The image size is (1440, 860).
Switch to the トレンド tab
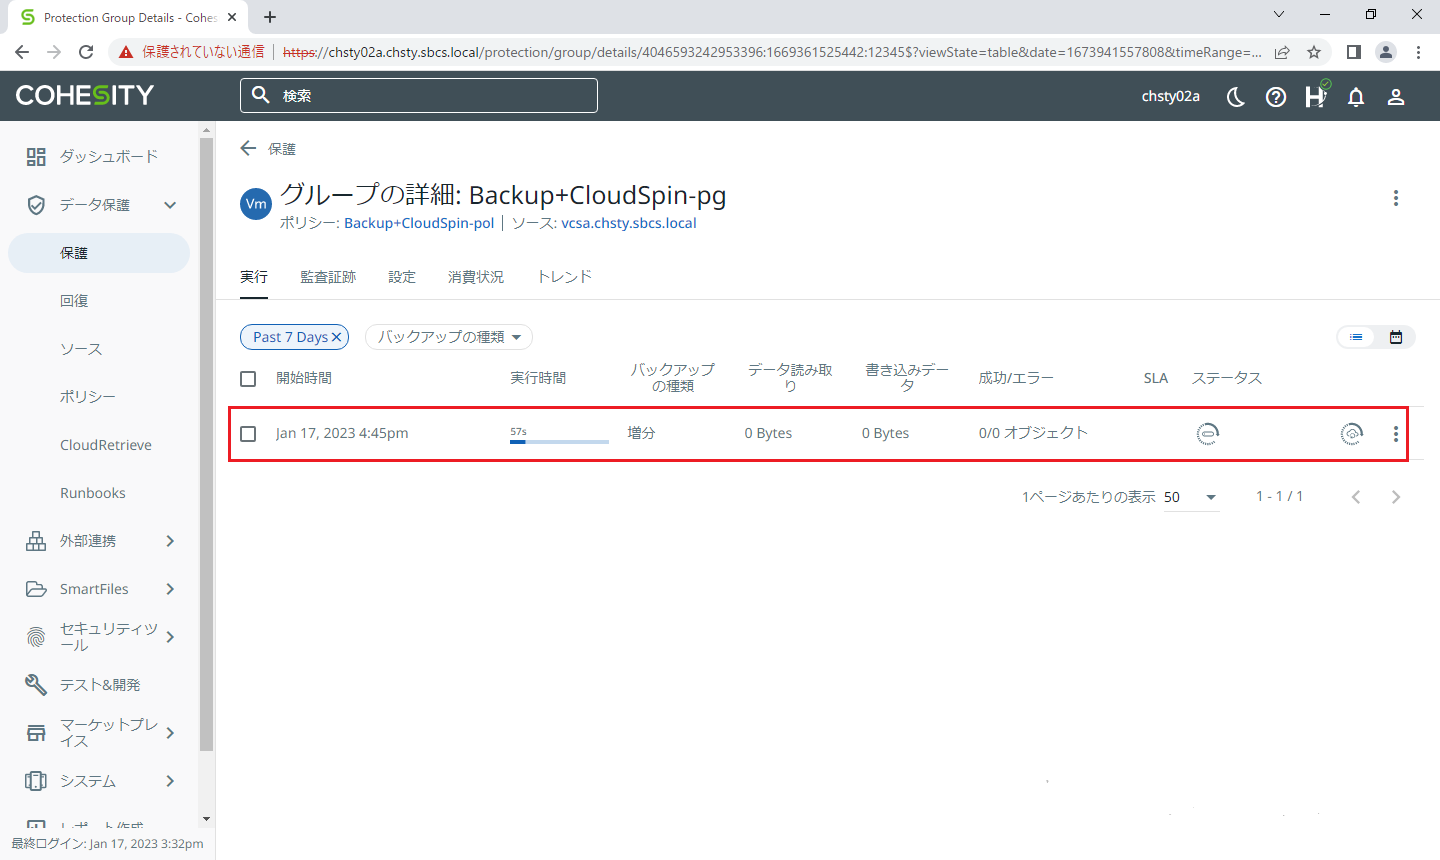(564, 277)
